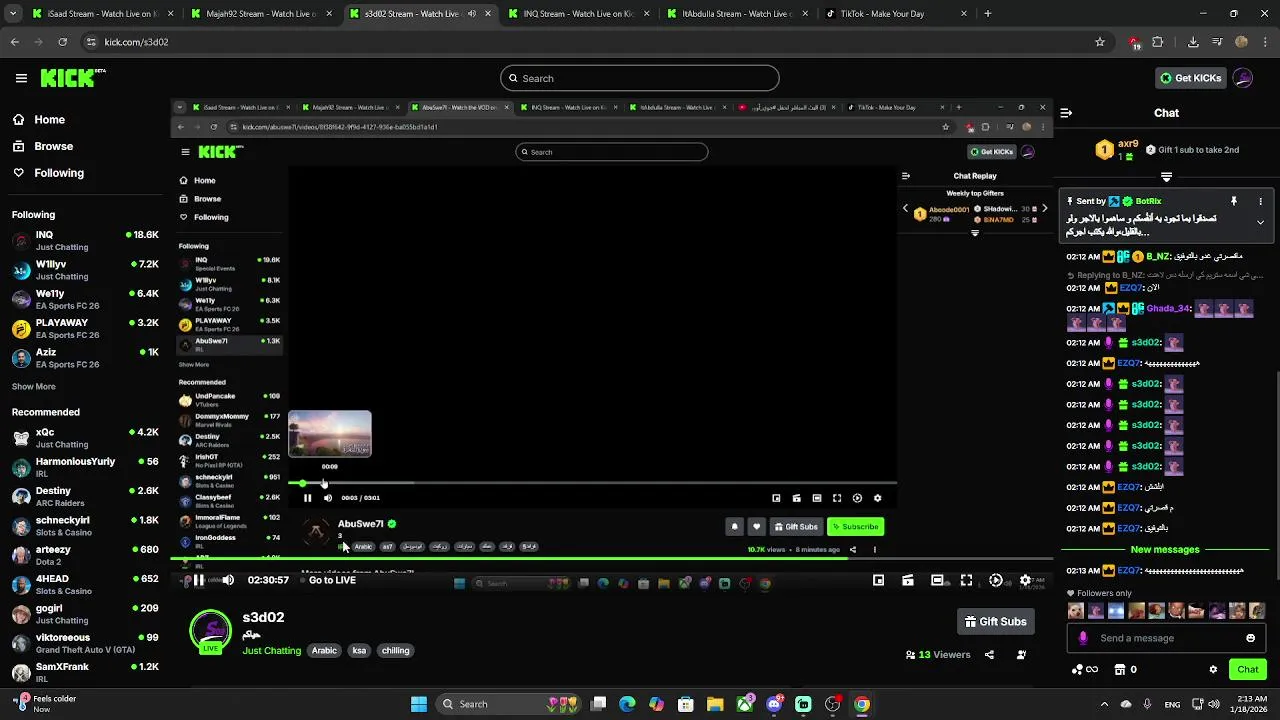Click Gift Subs for s3d02
Screen dimensions: 1280x720
995,622
